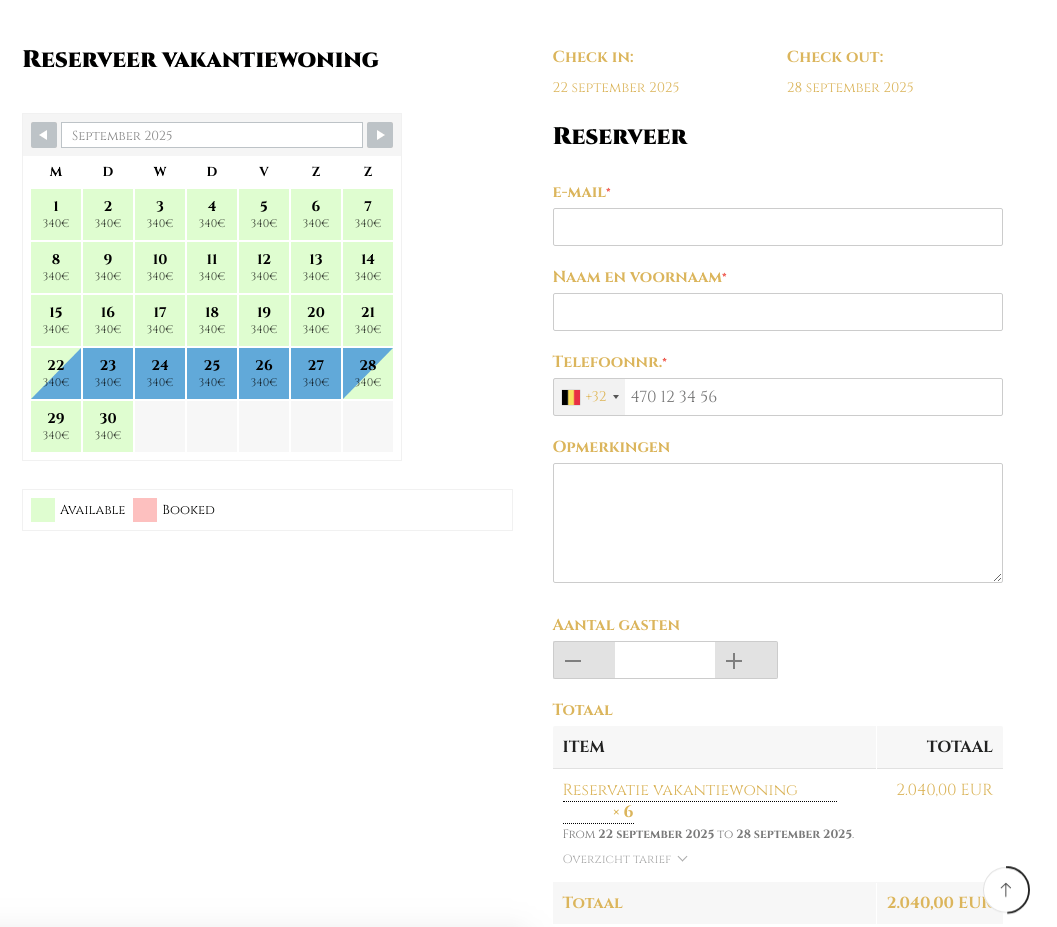The height and width of the screenshot is (927, 1057).
Task: Open the Belgium +32 country code dropdown
Action: [x=590, y=397]
